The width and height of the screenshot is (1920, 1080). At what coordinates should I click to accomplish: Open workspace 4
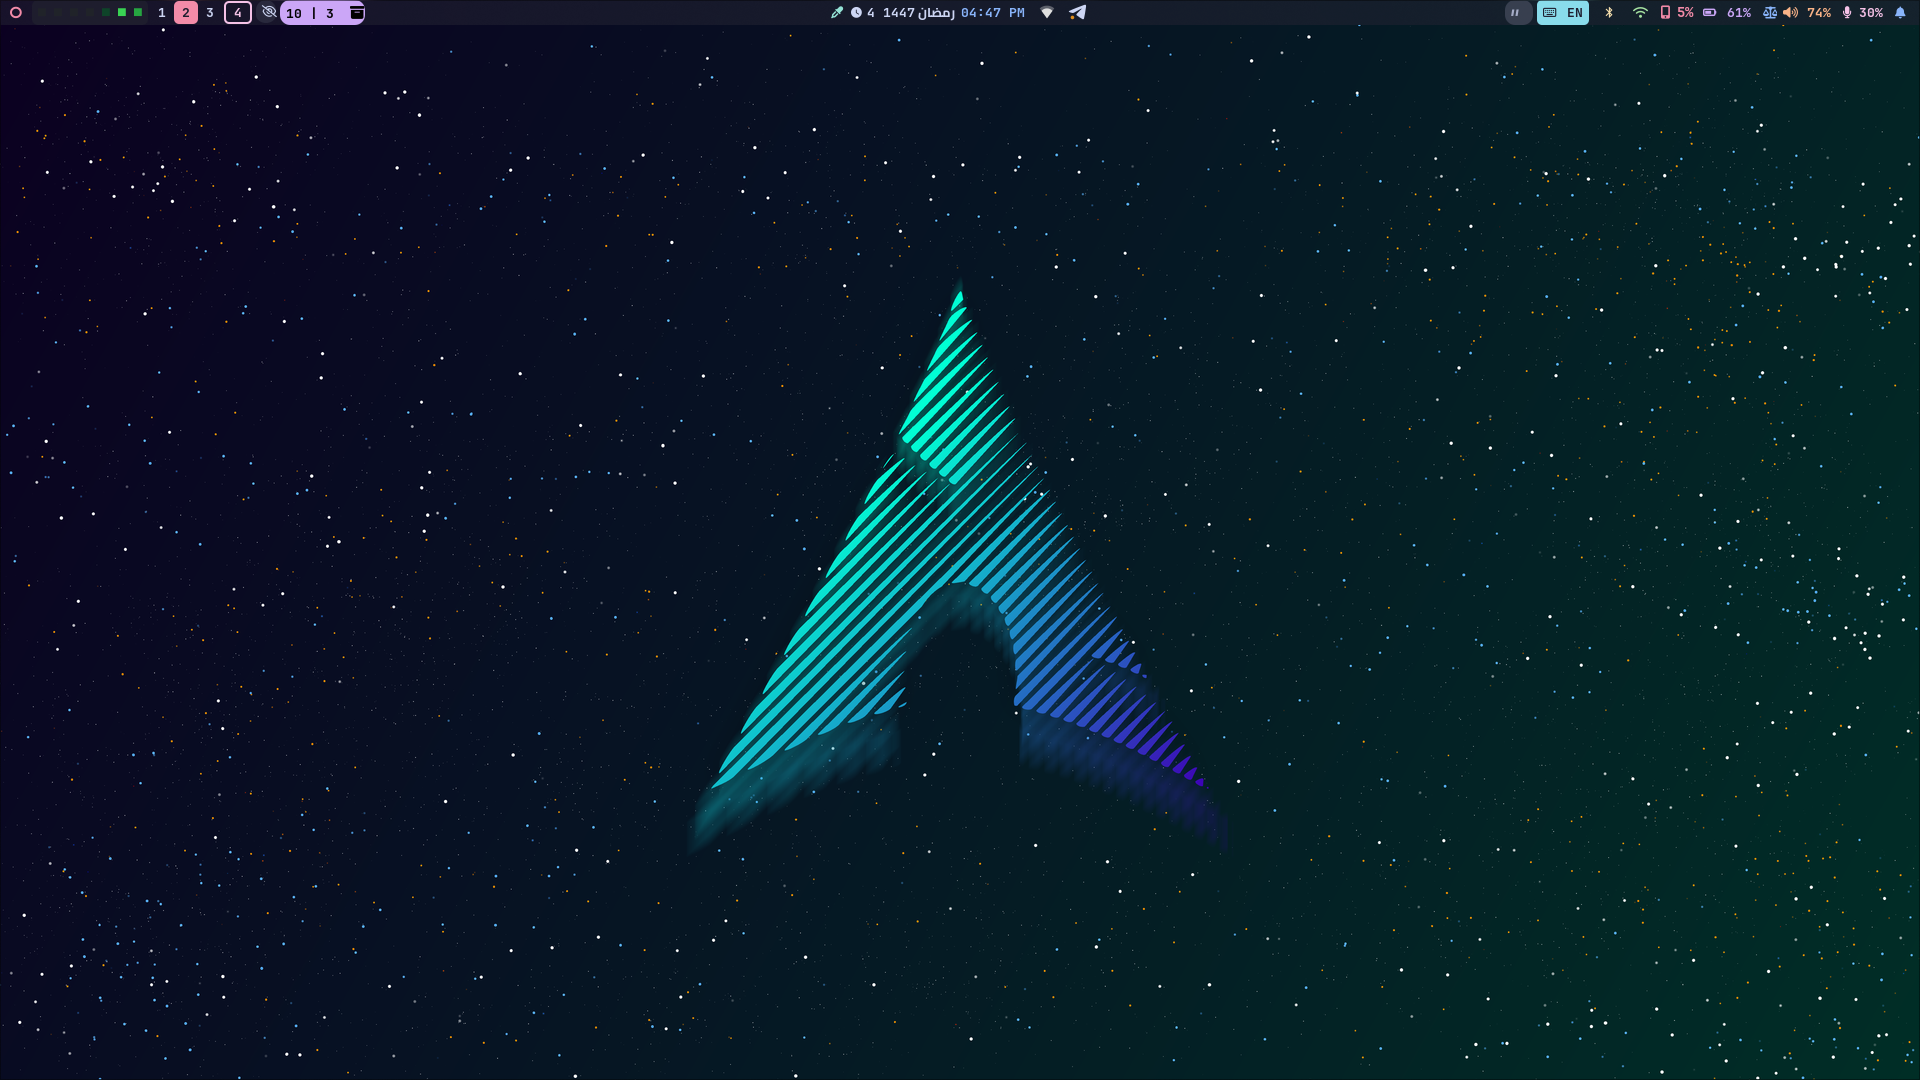(x=237, y=13)
